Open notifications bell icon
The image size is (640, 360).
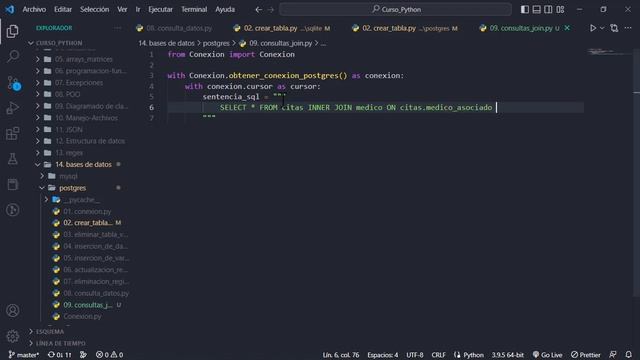(629, 355)
